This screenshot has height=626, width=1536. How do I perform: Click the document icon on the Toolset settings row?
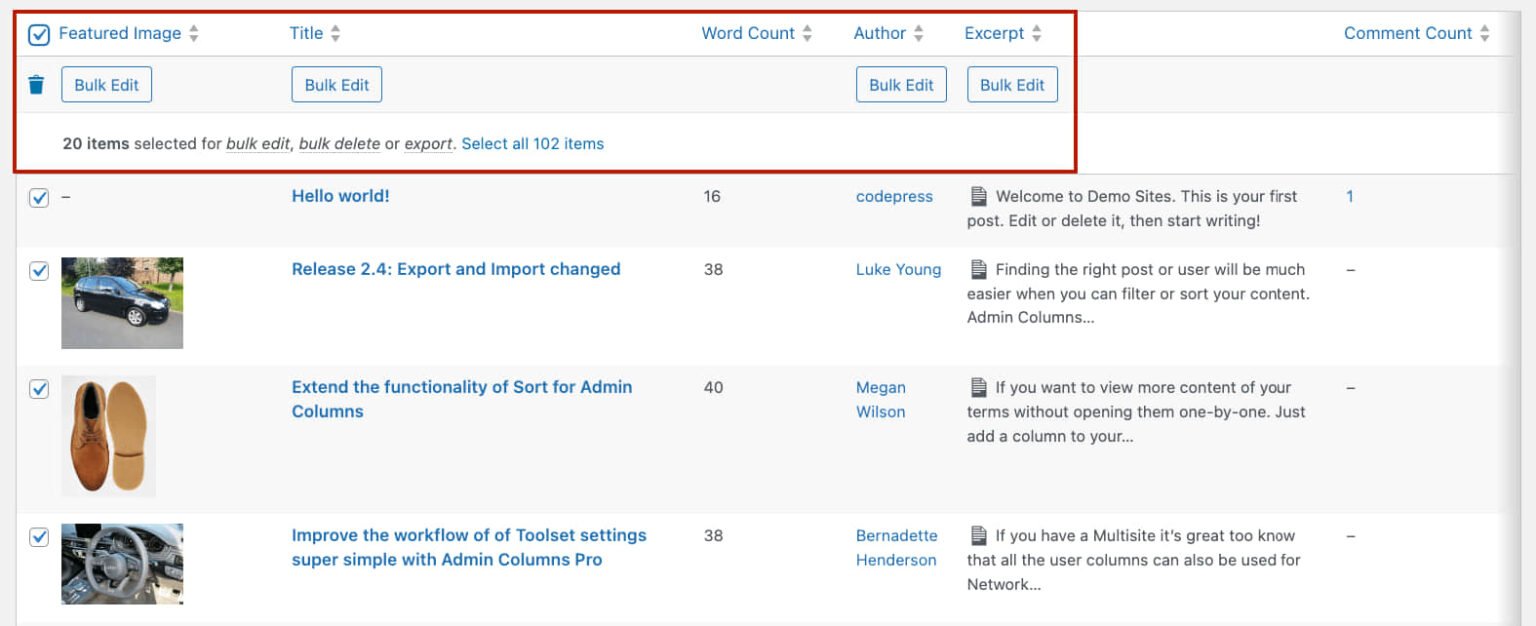pyautogui.click(x=979, y=536)
